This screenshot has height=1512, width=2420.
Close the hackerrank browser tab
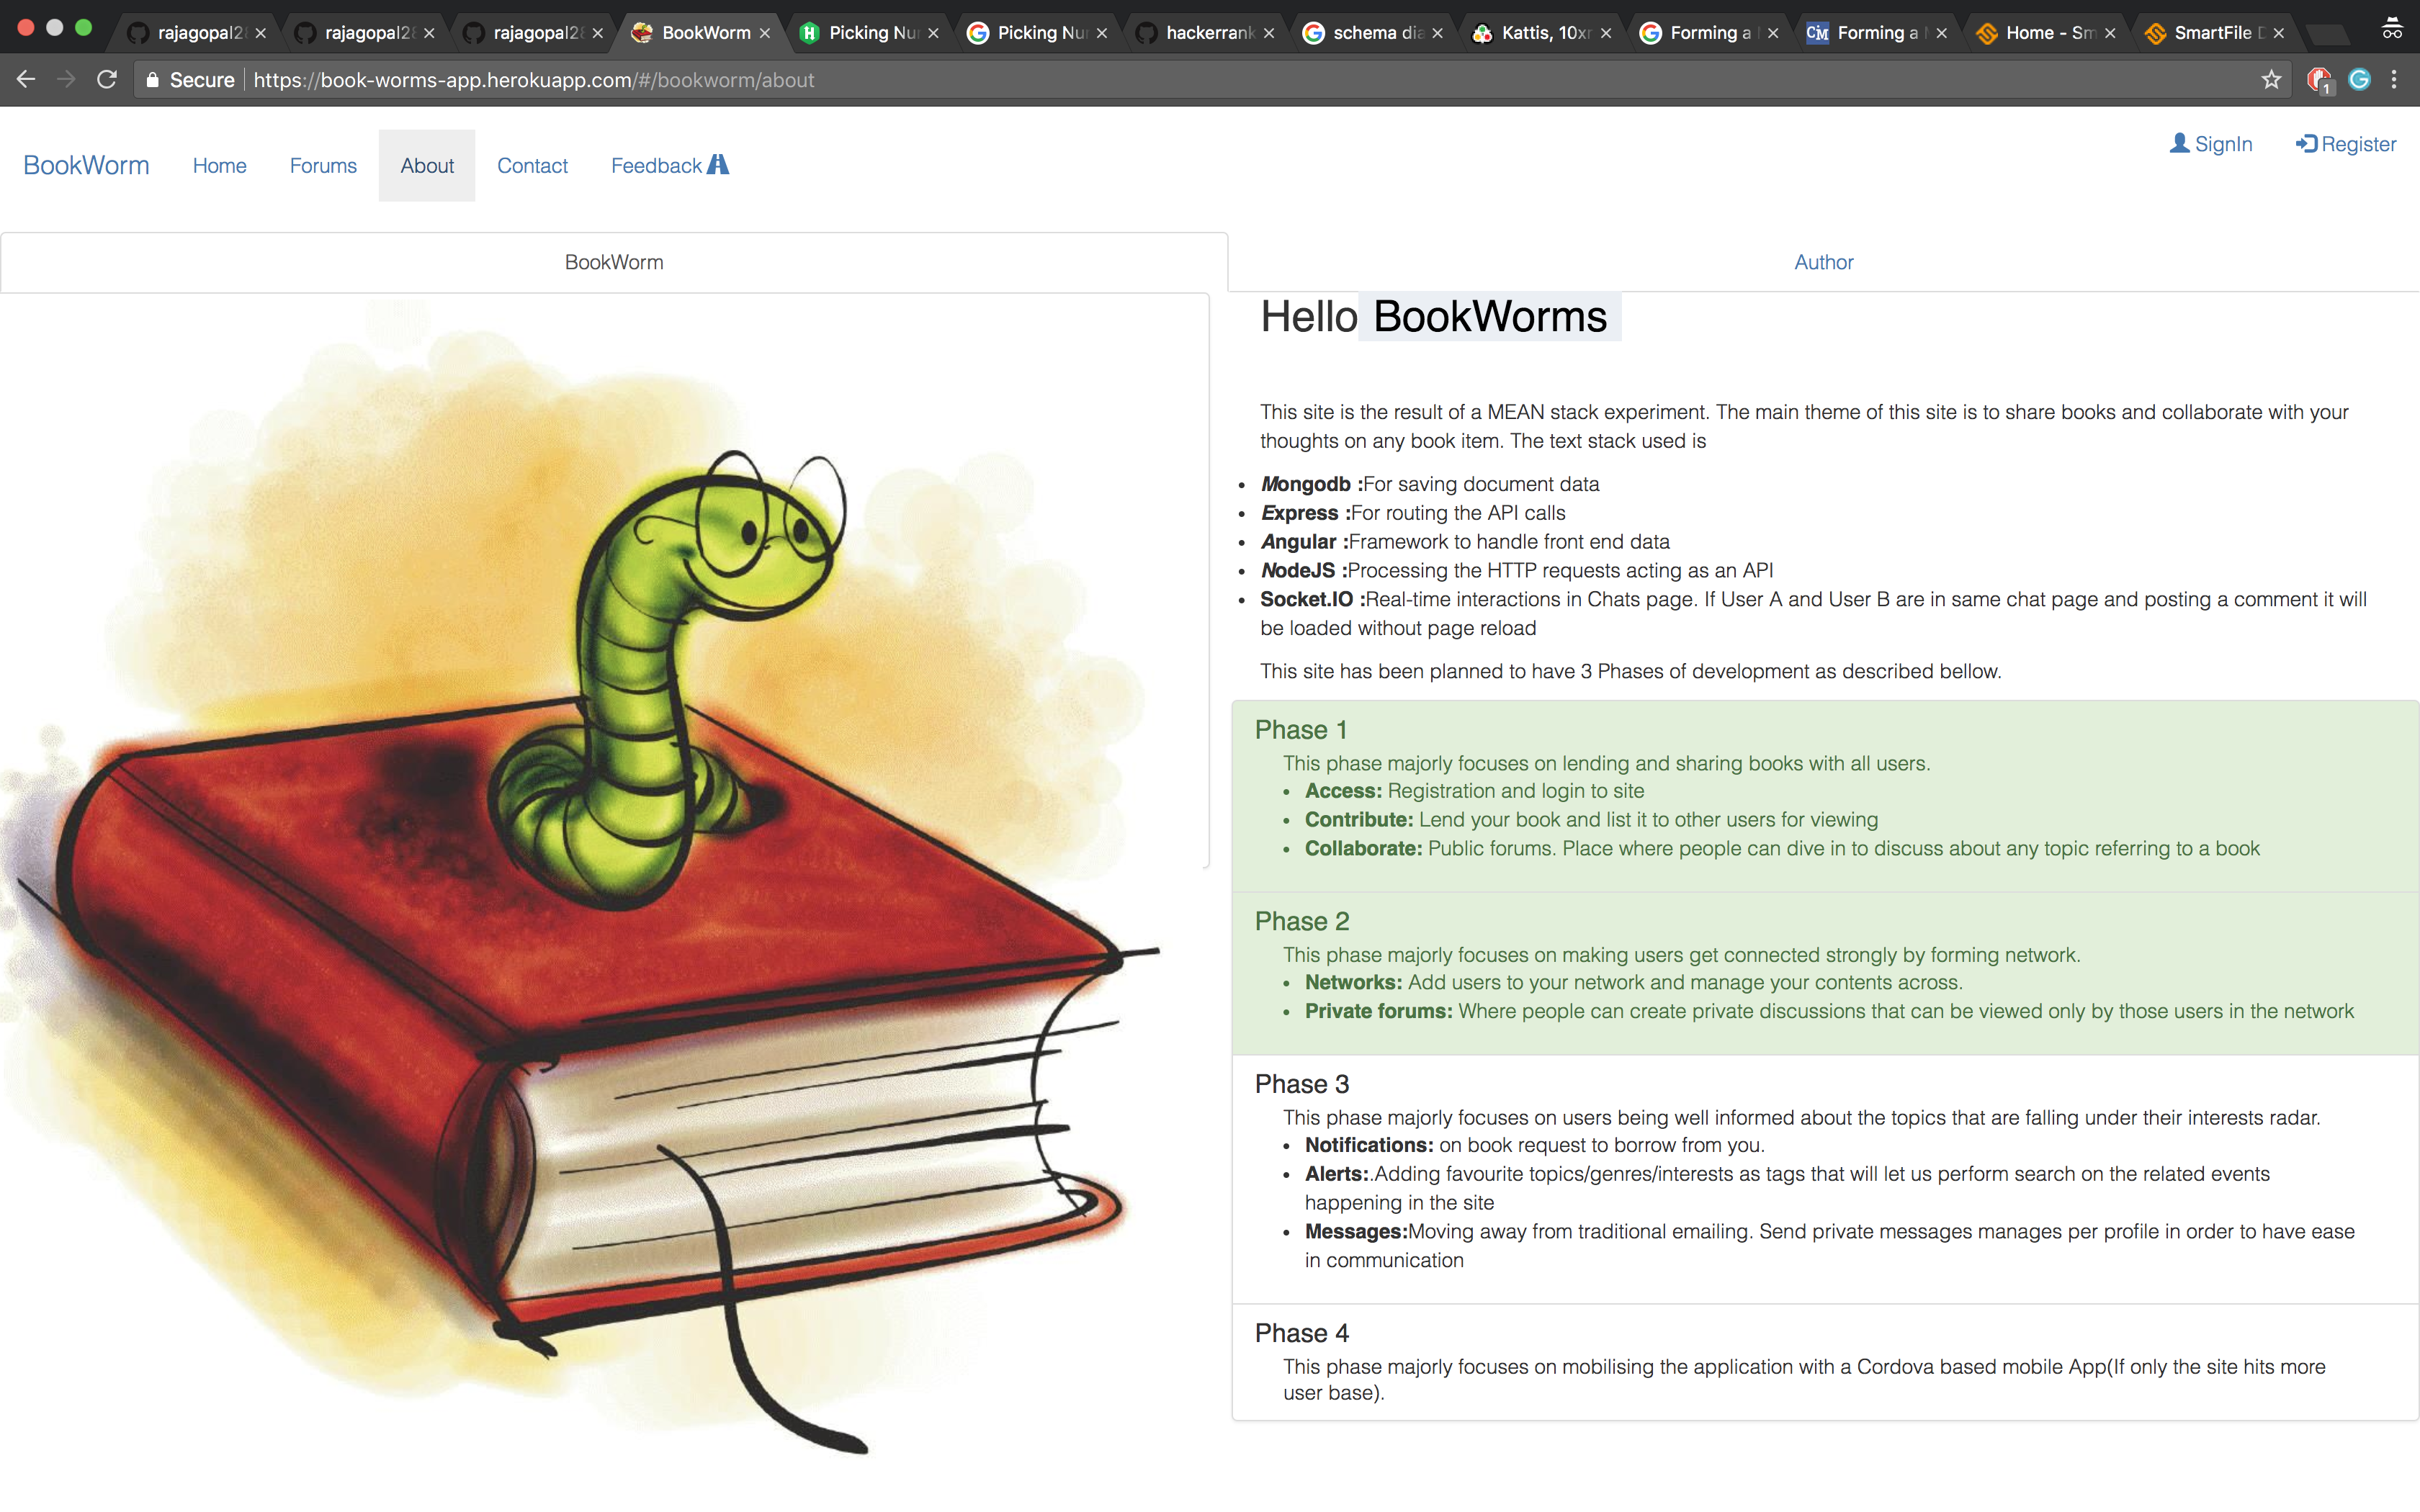point(1269,33)
